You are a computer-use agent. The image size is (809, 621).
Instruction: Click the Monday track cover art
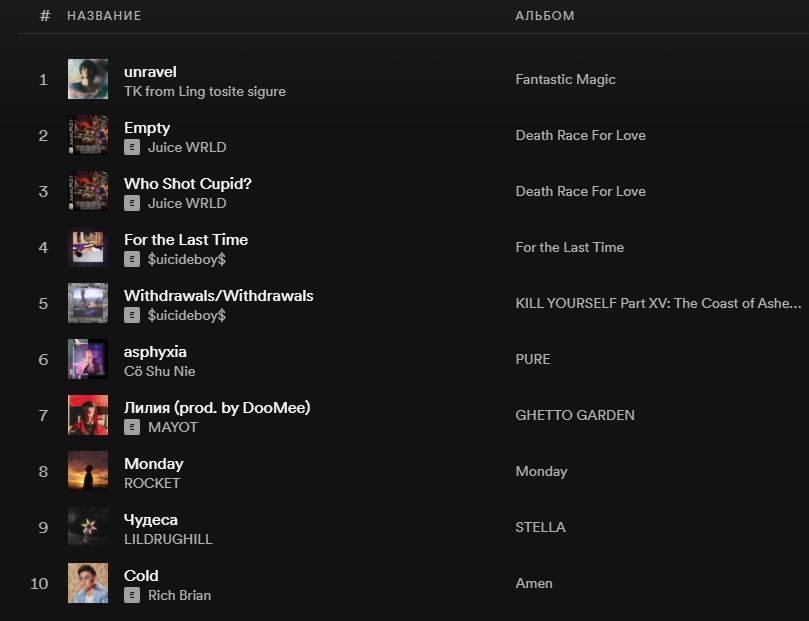tap(87, 471)
